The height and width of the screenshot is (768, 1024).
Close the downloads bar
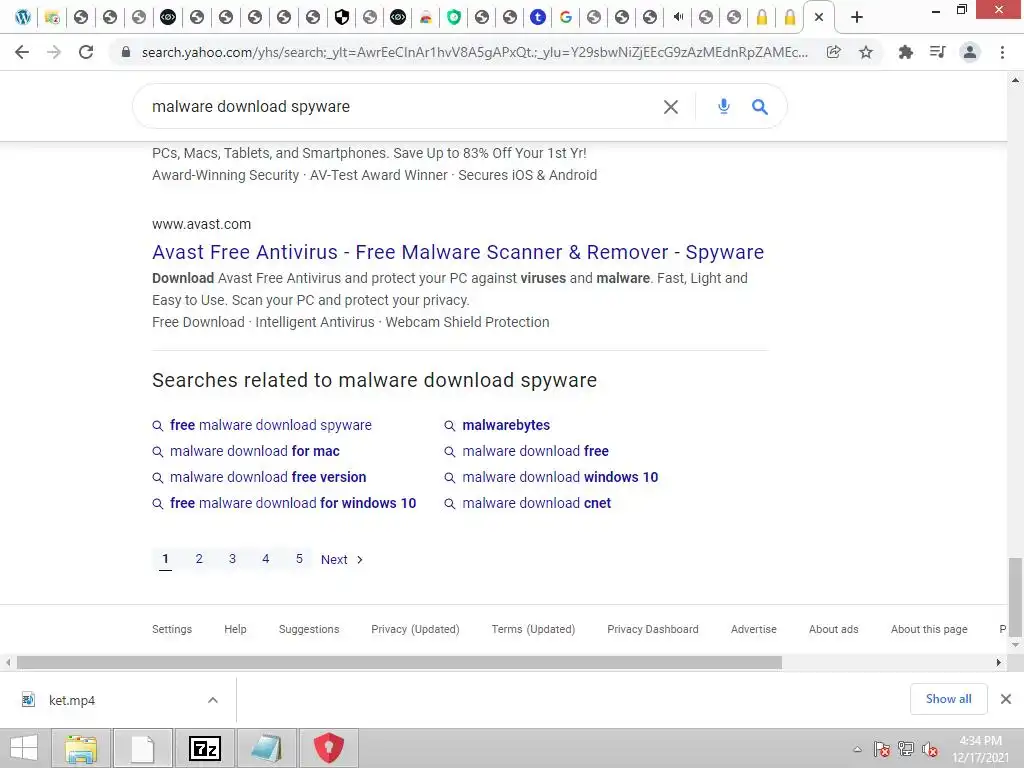coord(1006,699)
